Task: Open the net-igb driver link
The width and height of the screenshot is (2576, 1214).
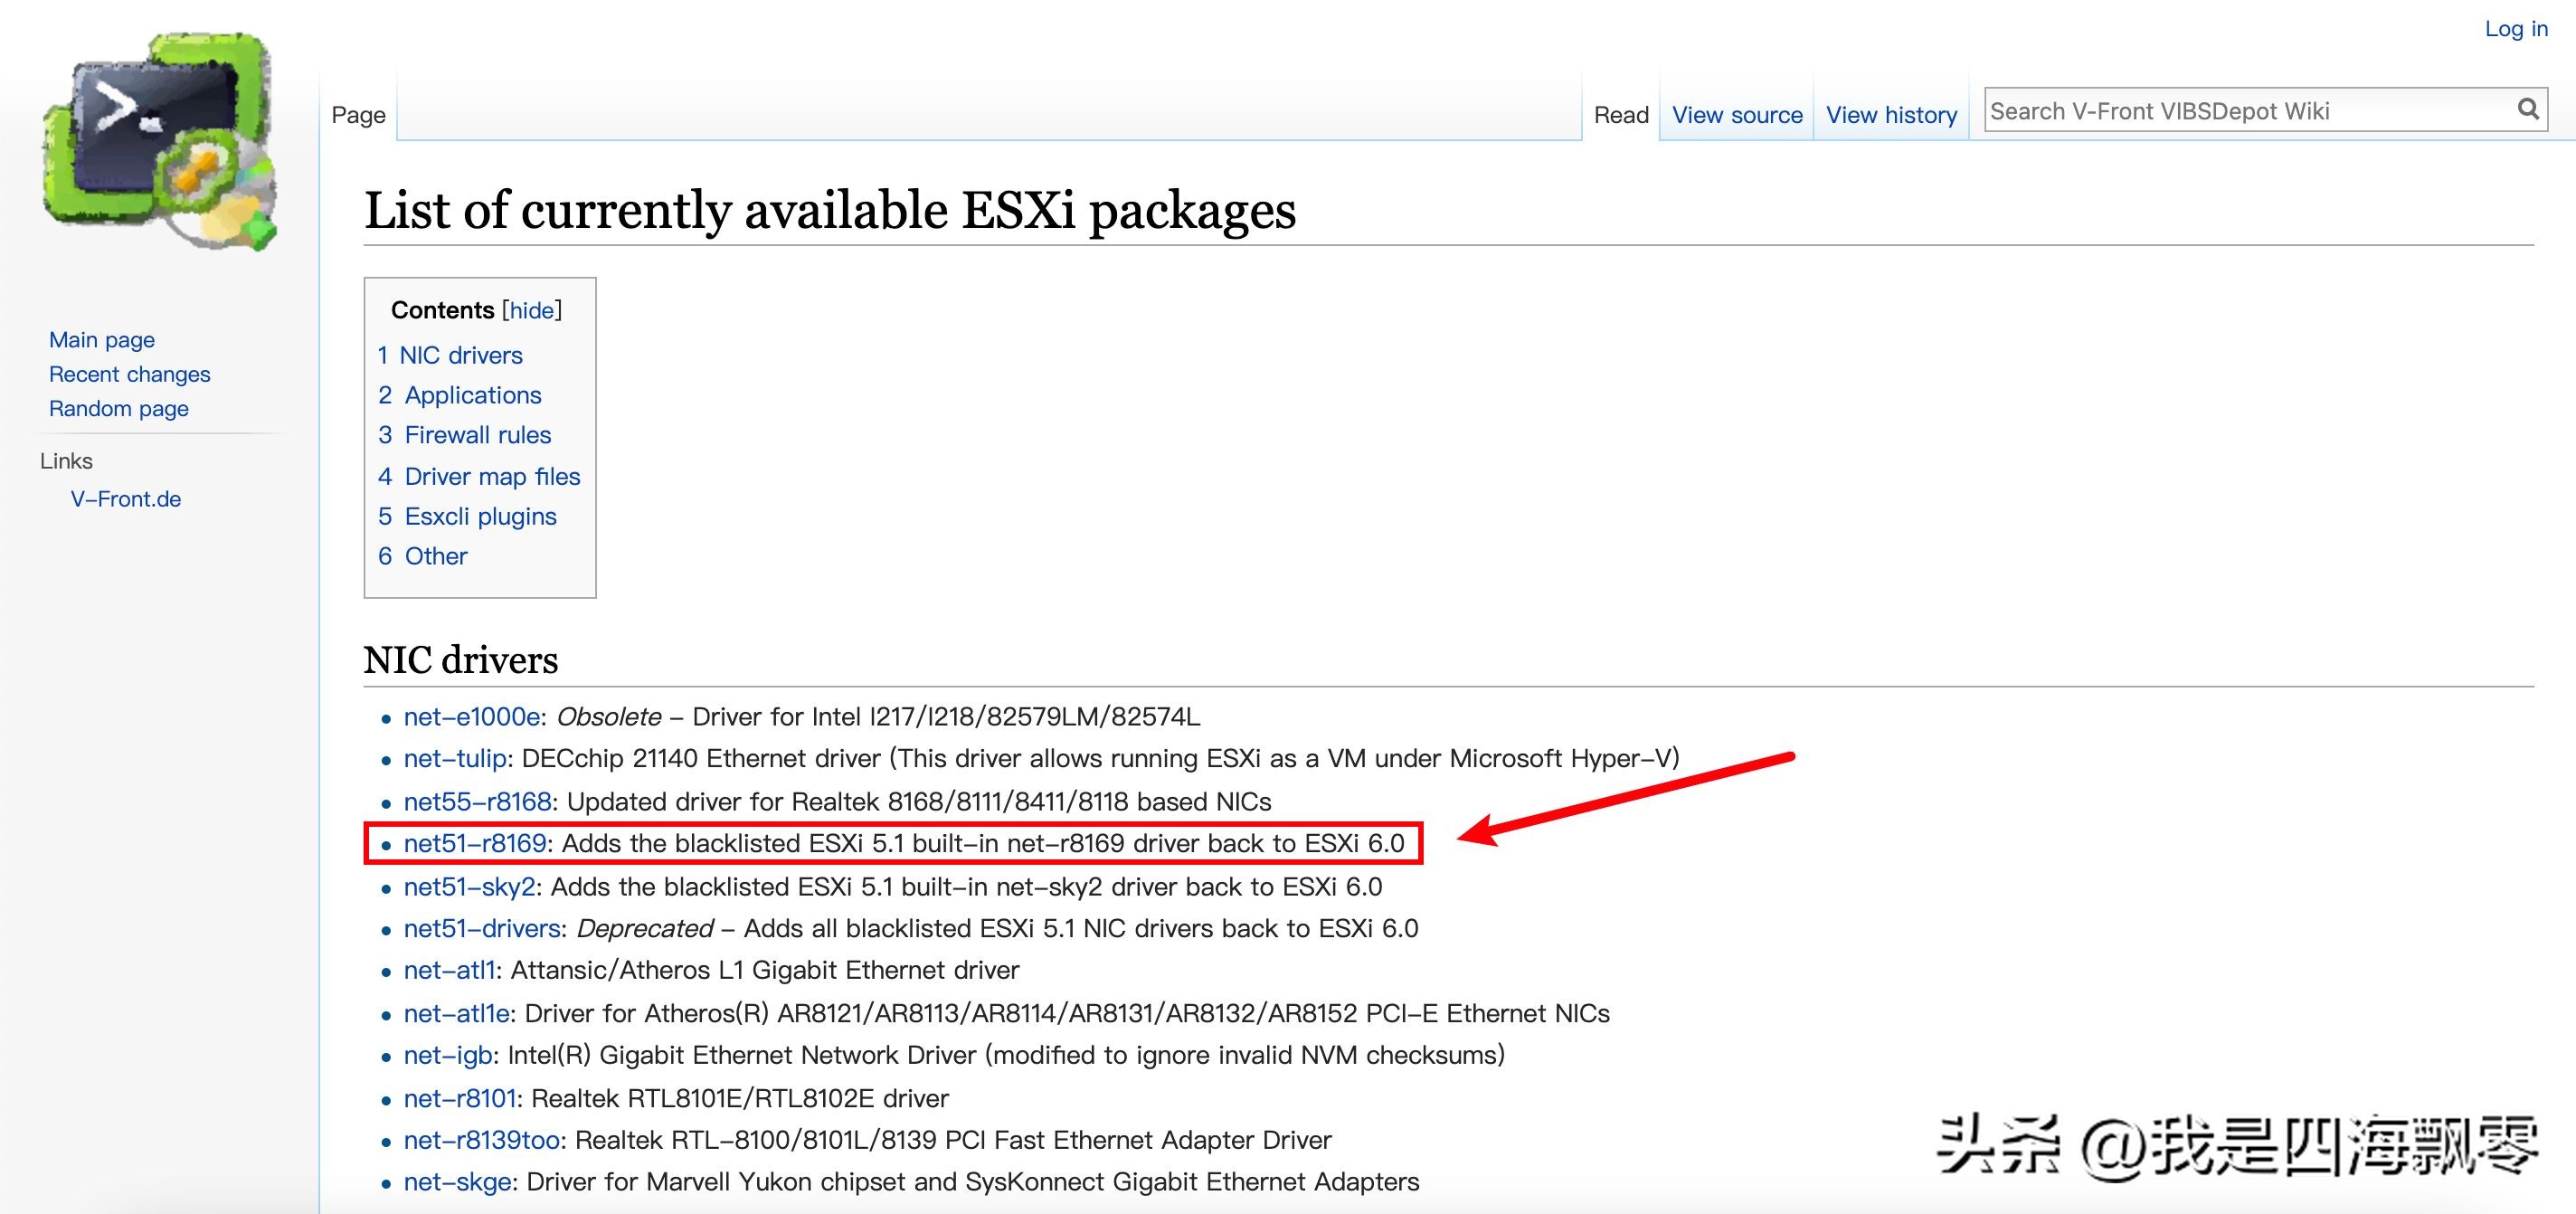Action: tap(448, 1056)
